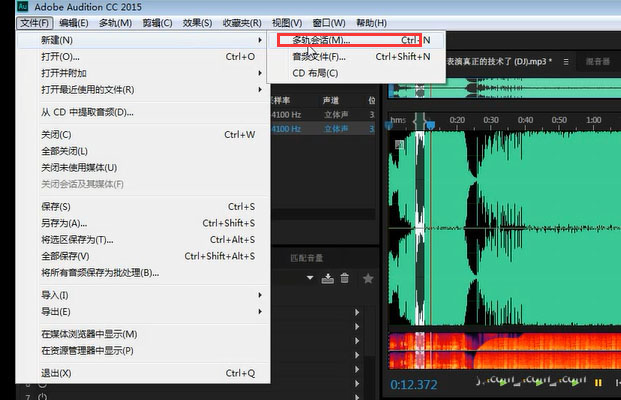The height and width of the screenshot is (400, 621).
Task: Expand the 导出(E) submenu arrow
Action: click(260, 312)
